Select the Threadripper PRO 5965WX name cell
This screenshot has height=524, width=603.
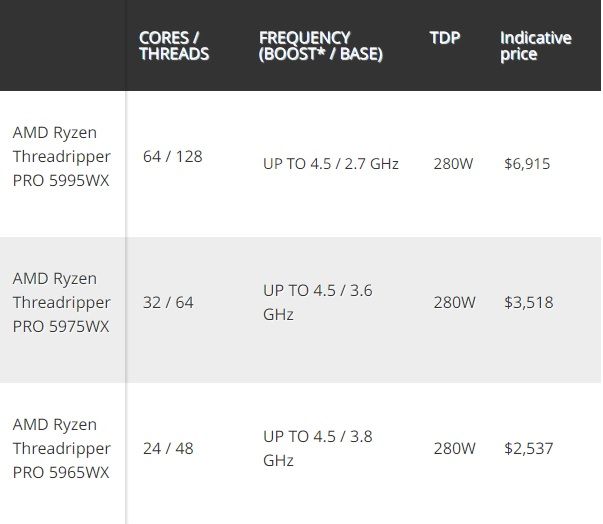(62, 448)
